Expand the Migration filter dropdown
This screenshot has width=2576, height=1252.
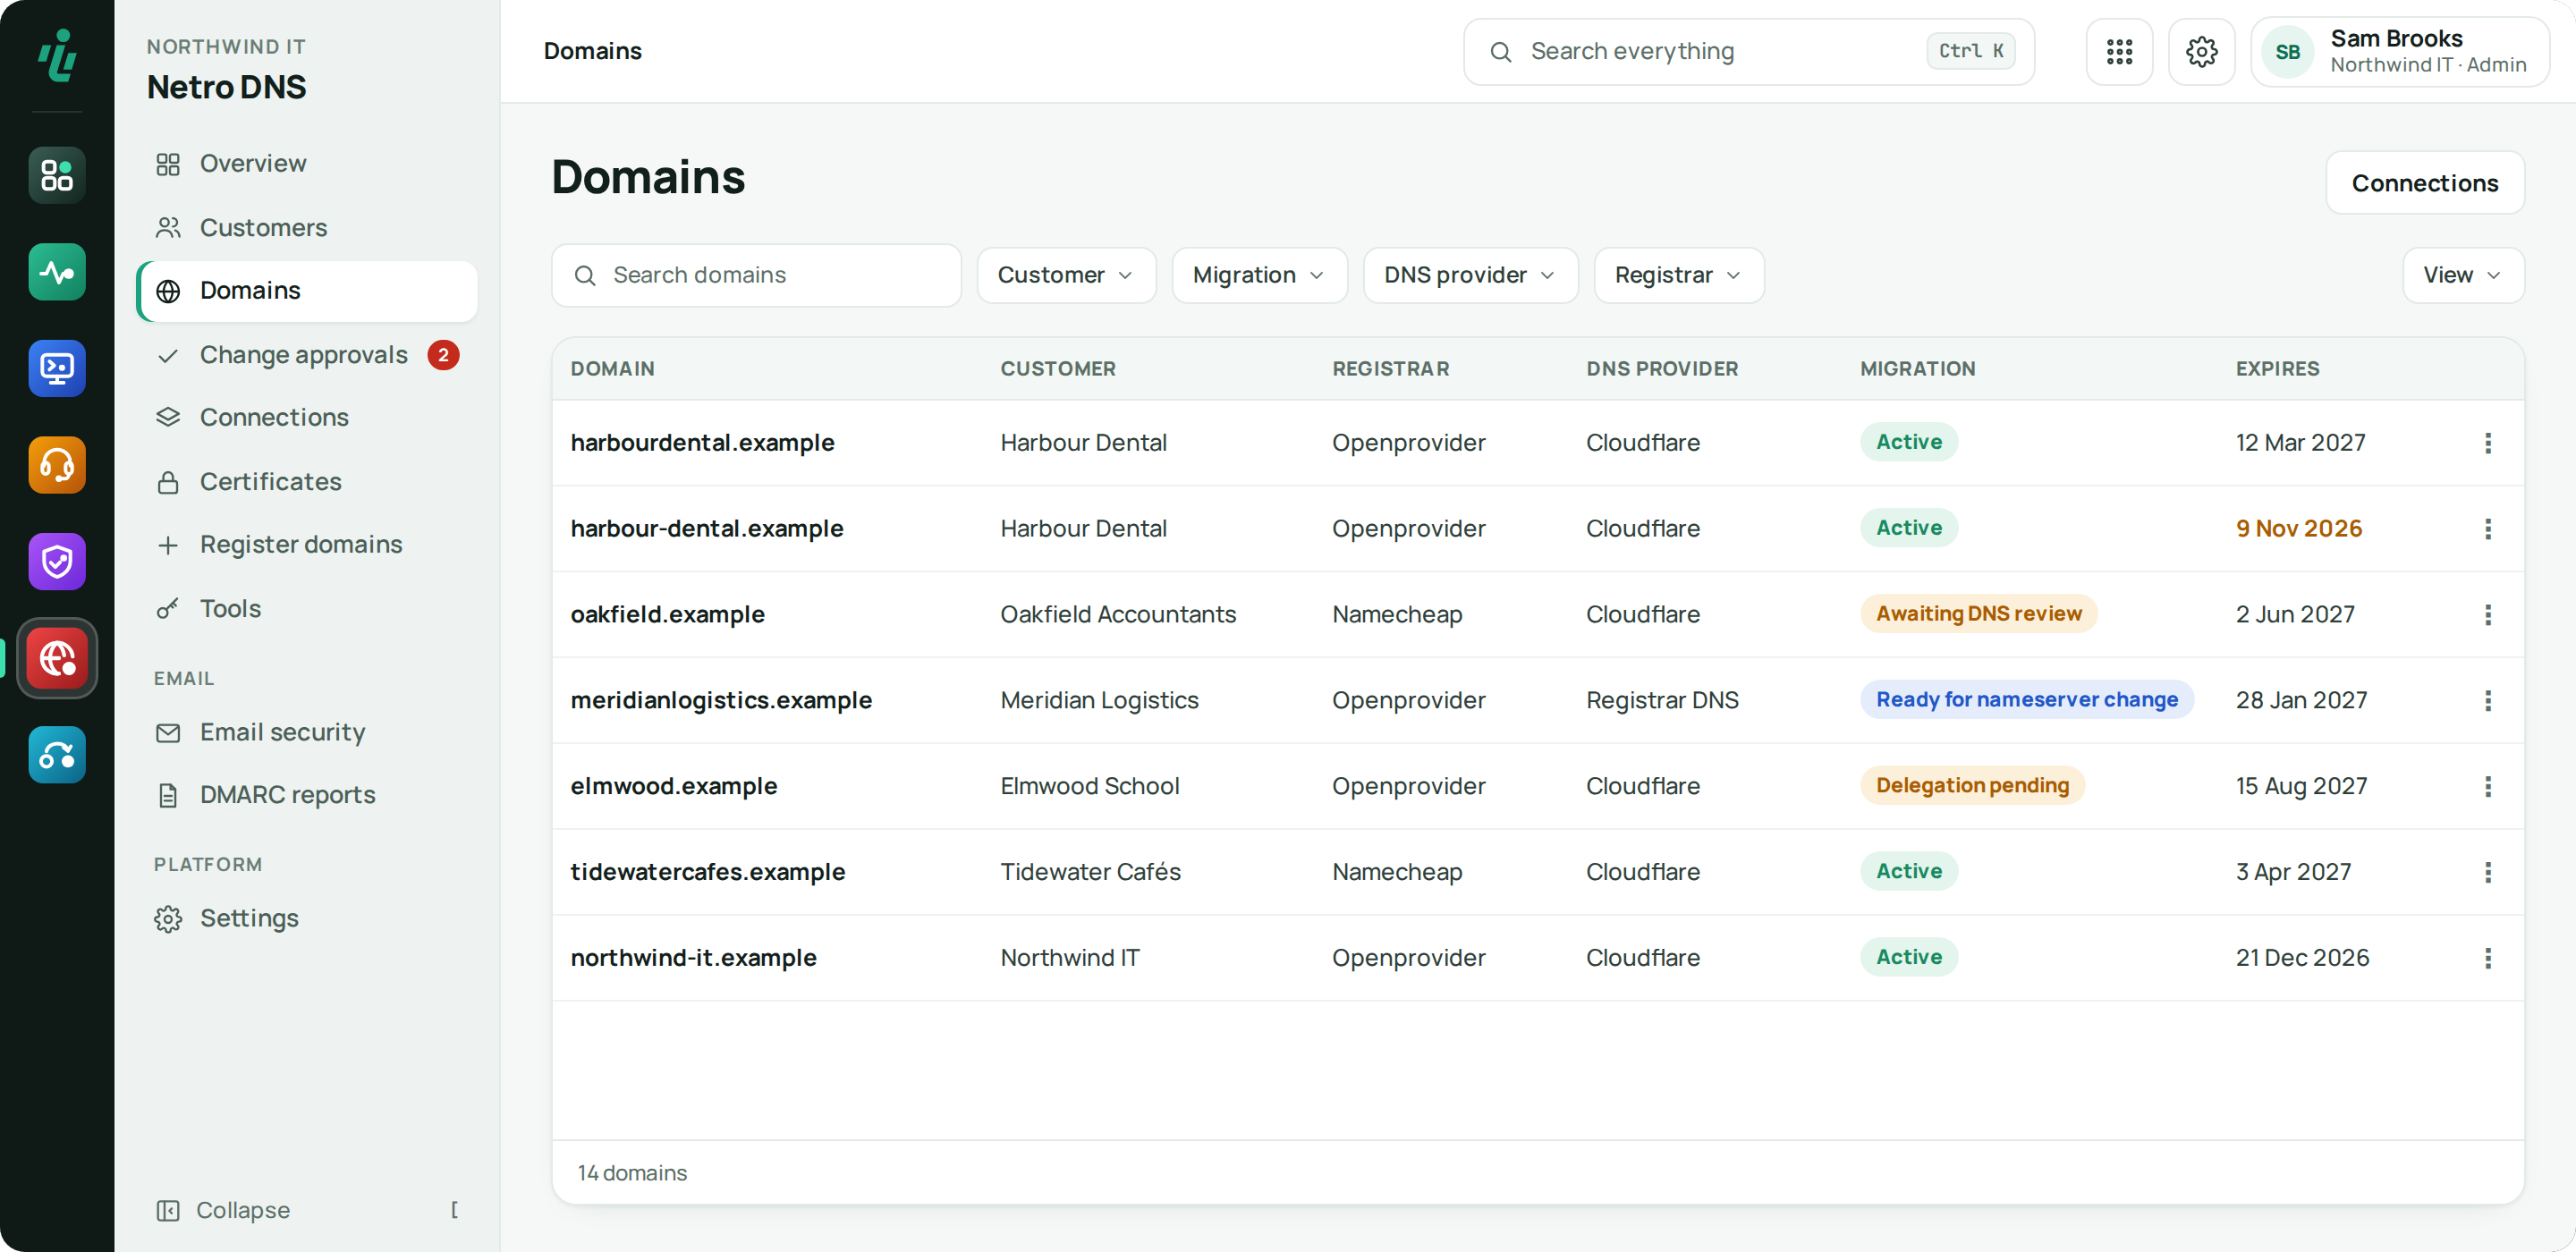1259,275
